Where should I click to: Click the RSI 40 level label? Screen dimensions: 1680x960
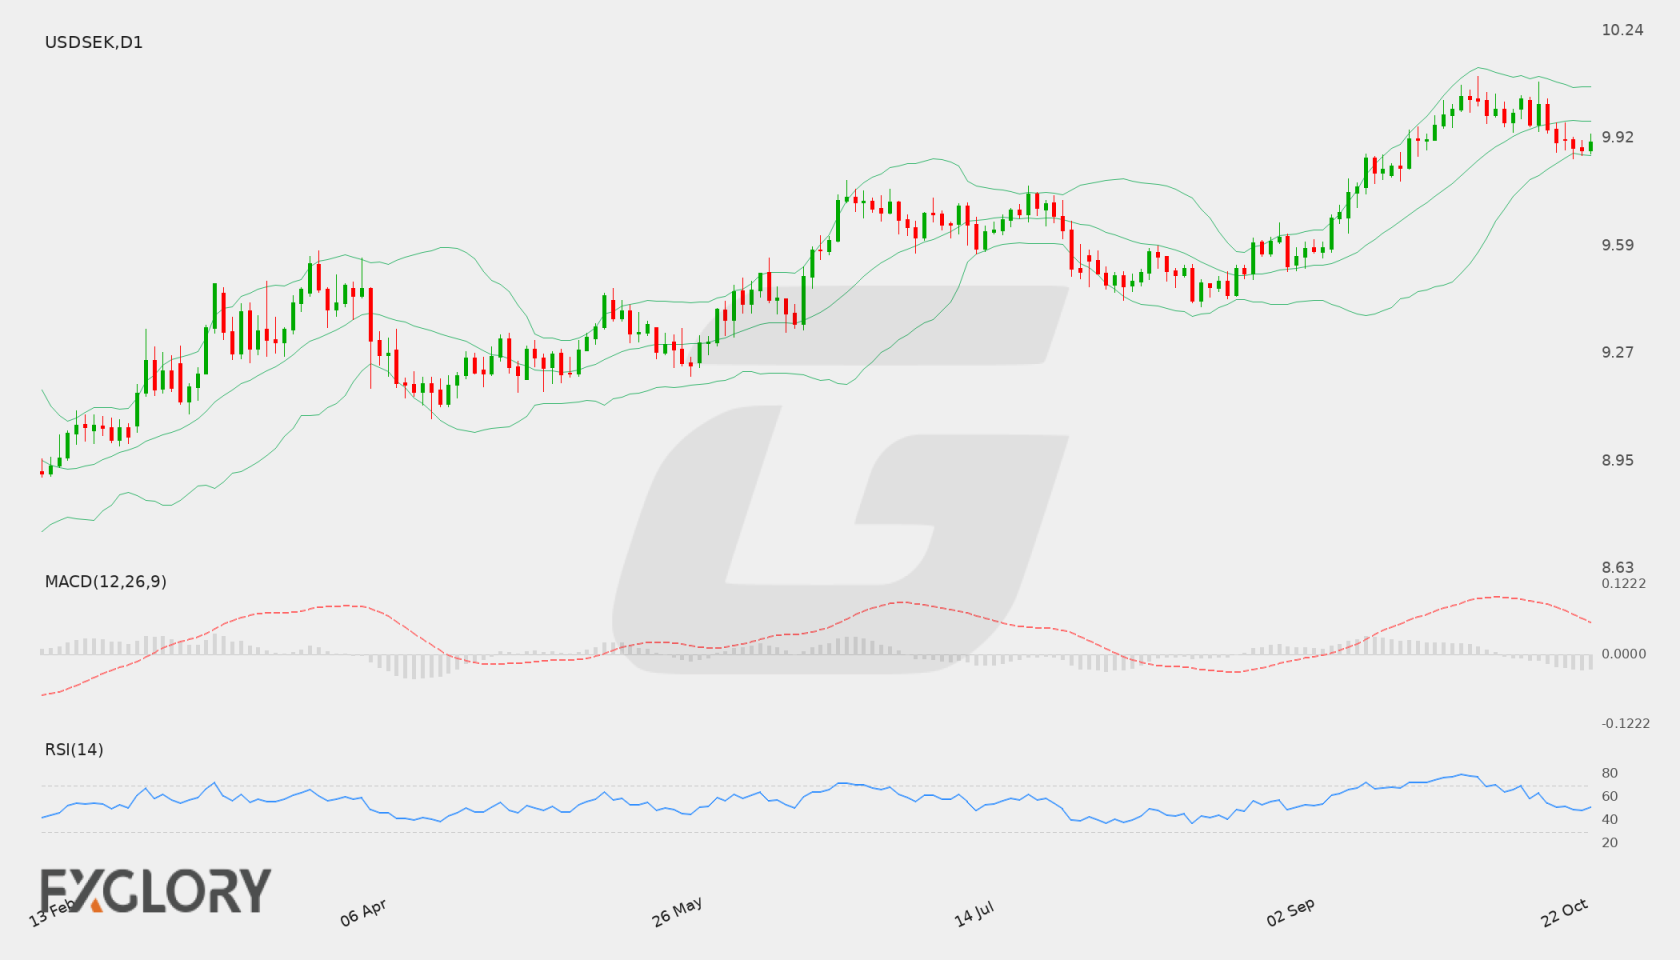click(1610, 819)
